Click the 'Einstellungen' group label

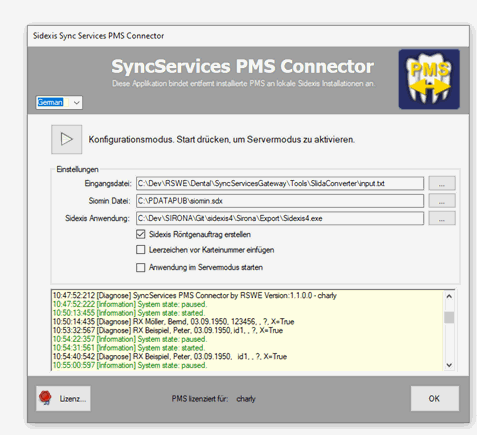tap(77, 169)
